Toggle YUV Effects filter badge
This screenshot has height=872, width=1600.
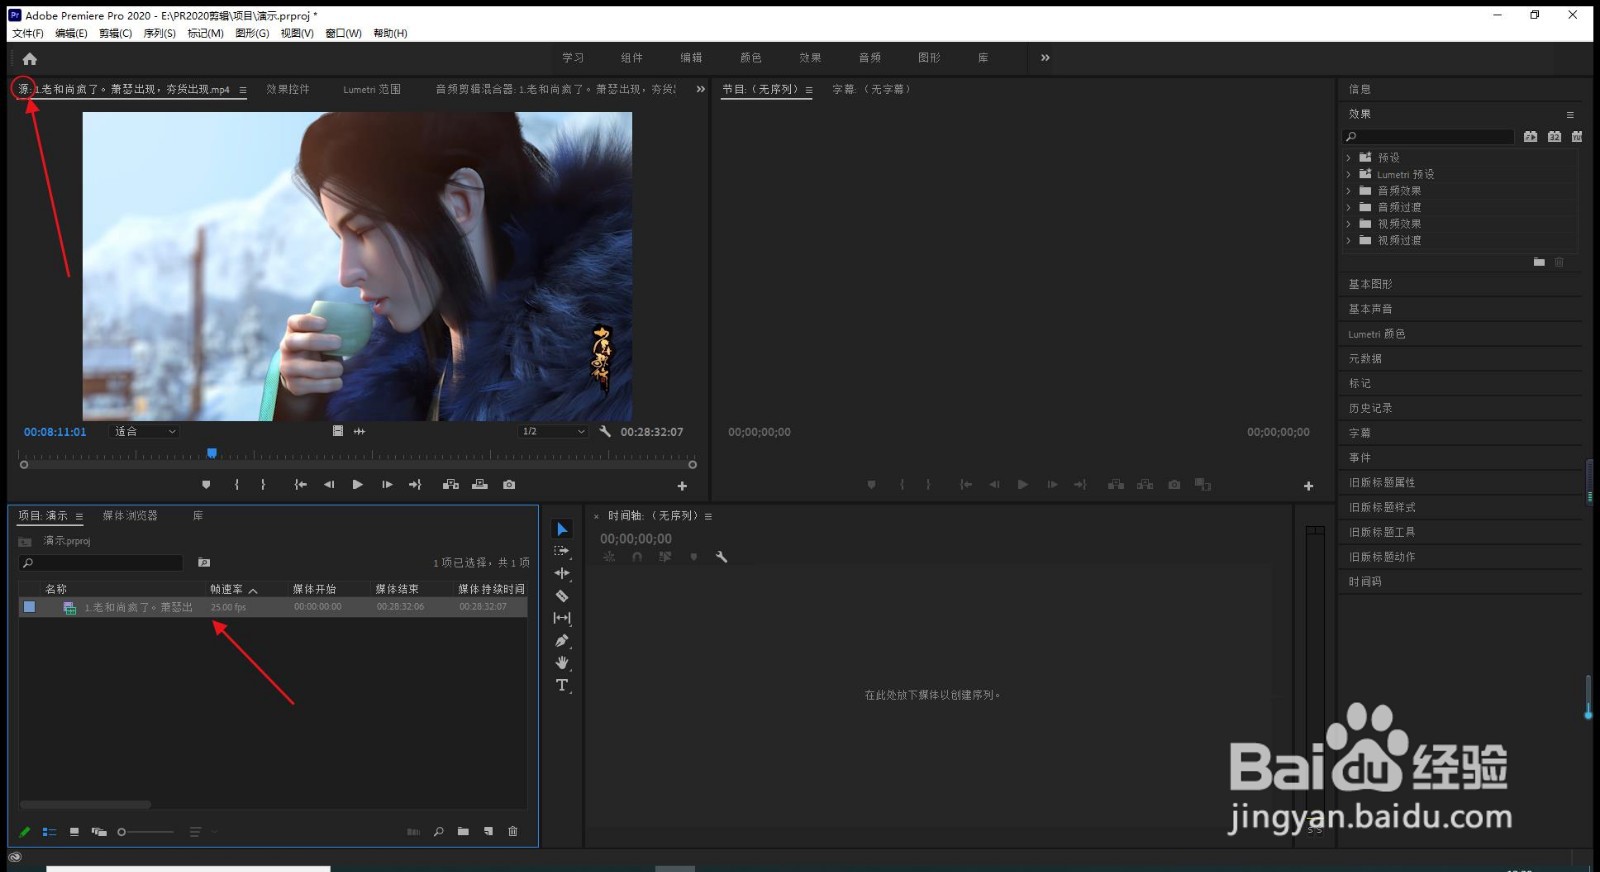pos(1577,137)
